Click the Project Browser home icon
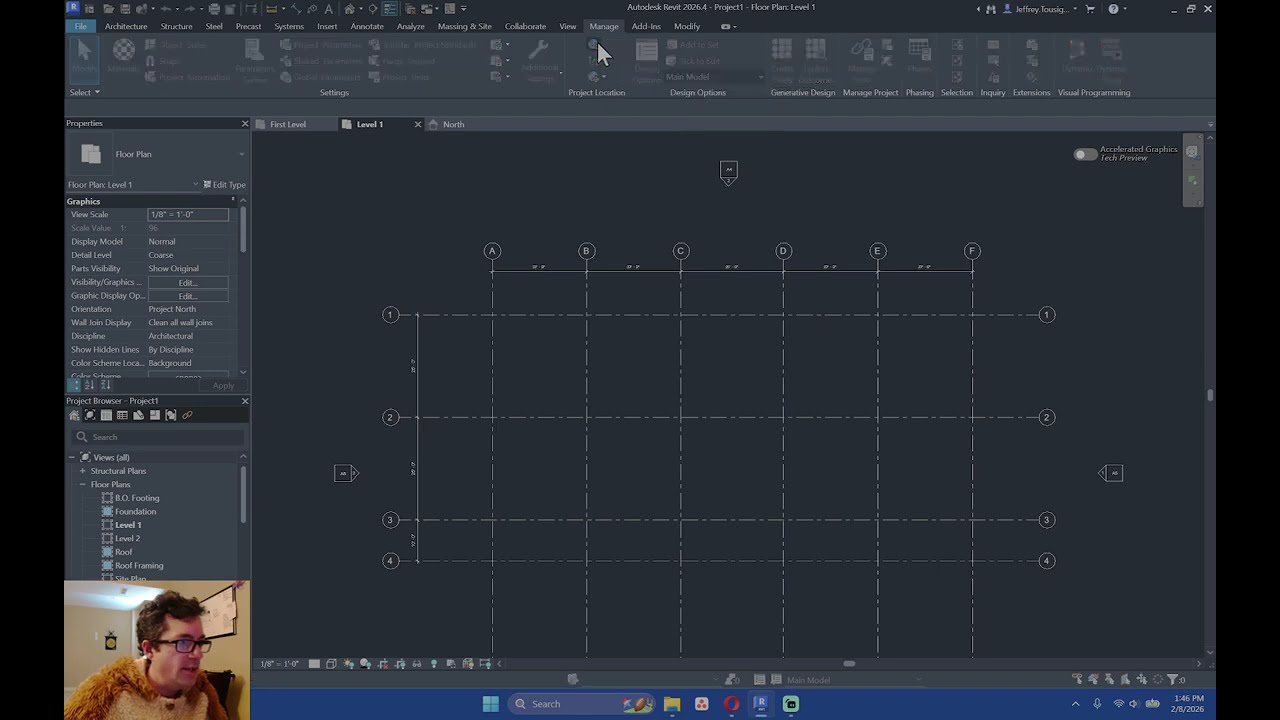The height and width of the screenshot is (720, 1280). pyautogui.click(x=74, y=415)
